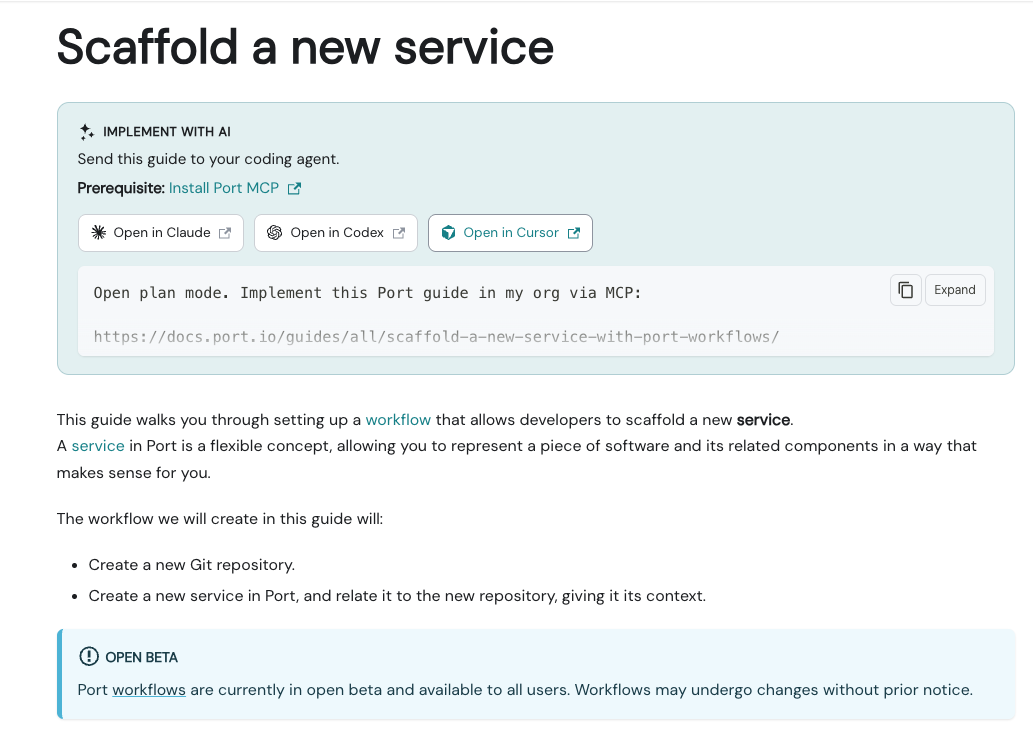Click 'Send this guide to your coding agent' text
Image resolution: width=1033 pixels, height=755 pixels.
(208, 159)
